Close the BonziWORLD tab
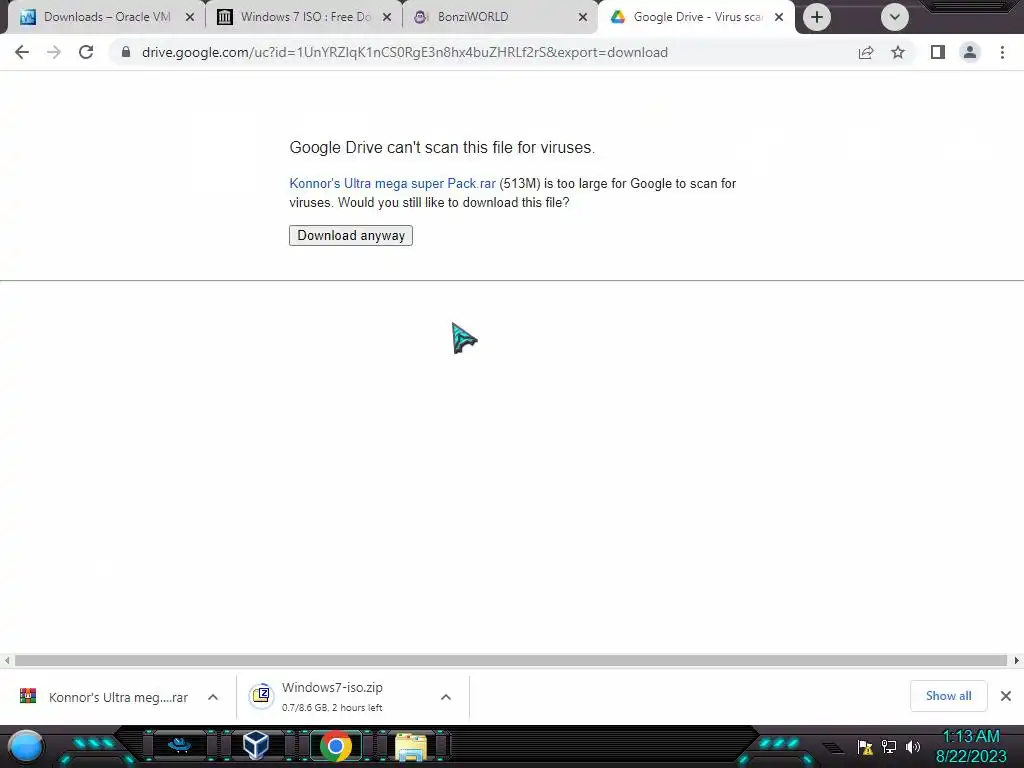The image size is (1024, 768). click(583, 17)
